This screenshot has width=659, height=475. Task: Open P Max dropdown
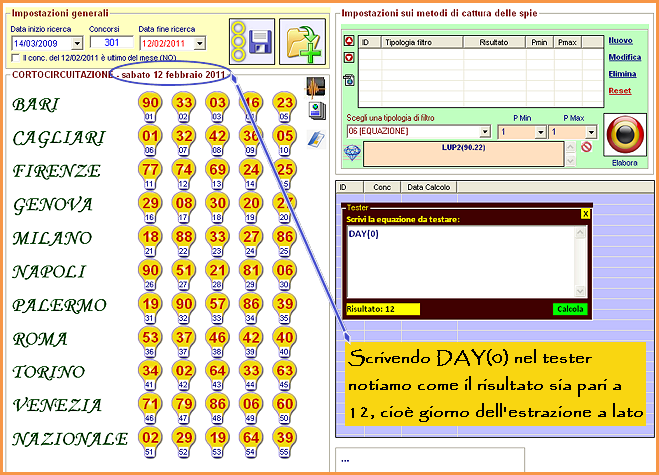591,132
